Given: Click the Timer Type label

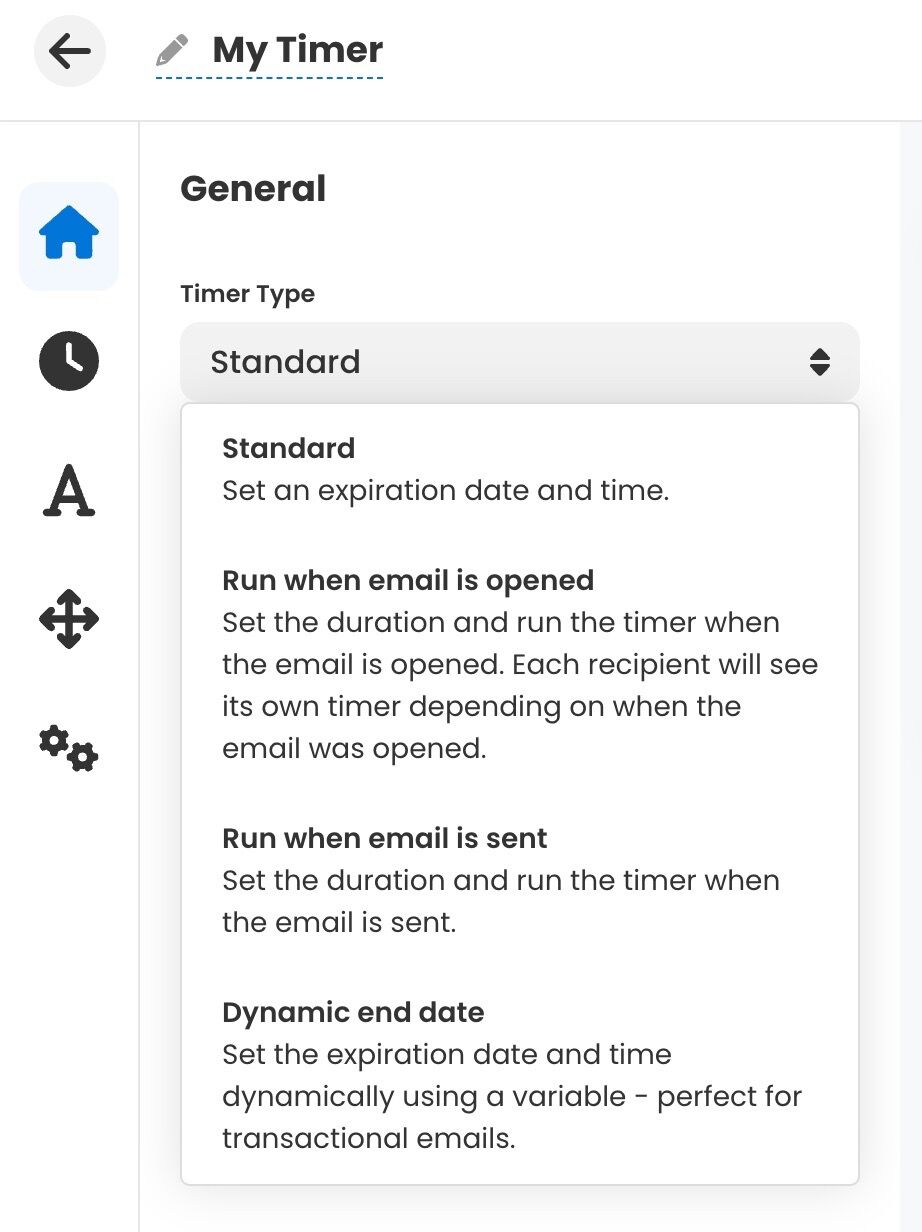Looking at the screenshot, I should point(247,293).
